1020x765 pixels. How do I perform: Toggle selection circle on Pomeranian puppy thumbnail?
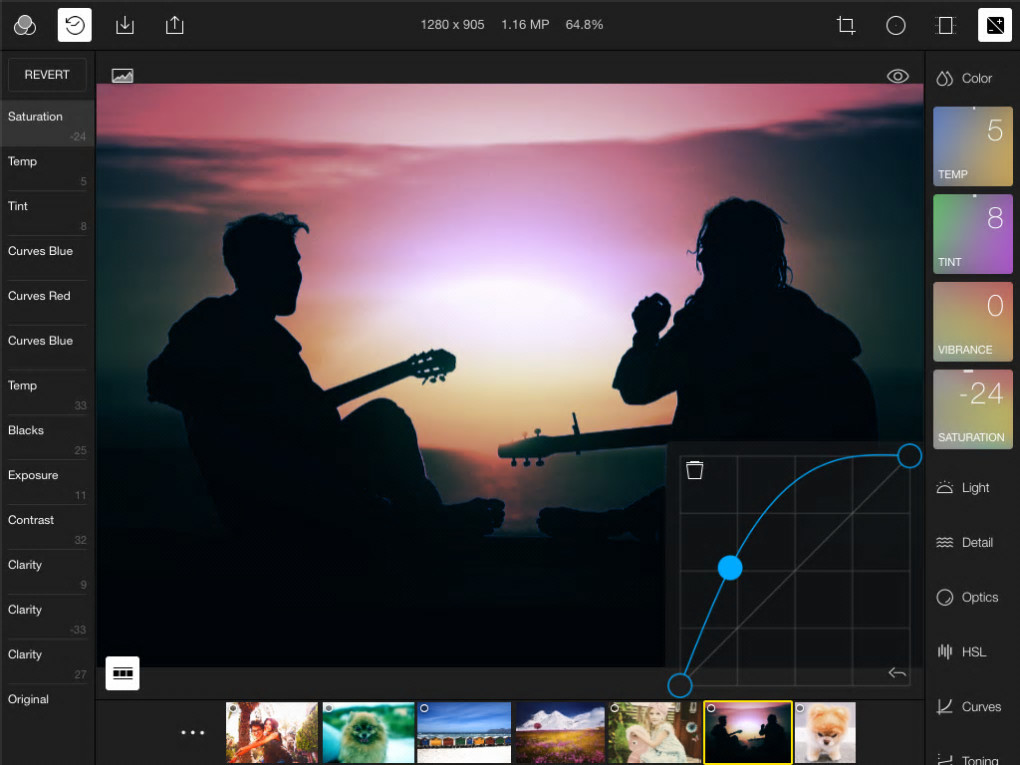click(x=801, y=708)
